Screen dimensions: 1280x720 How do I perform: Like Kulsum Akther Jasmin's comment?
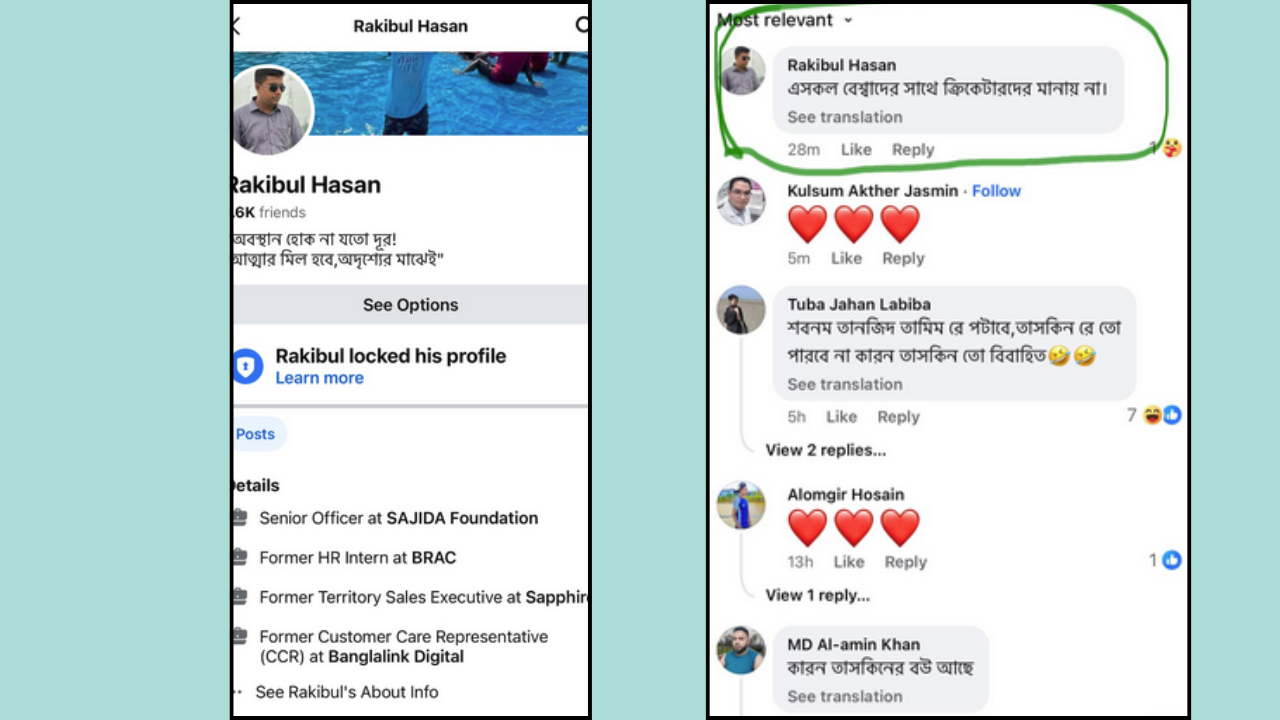[846, 258]
